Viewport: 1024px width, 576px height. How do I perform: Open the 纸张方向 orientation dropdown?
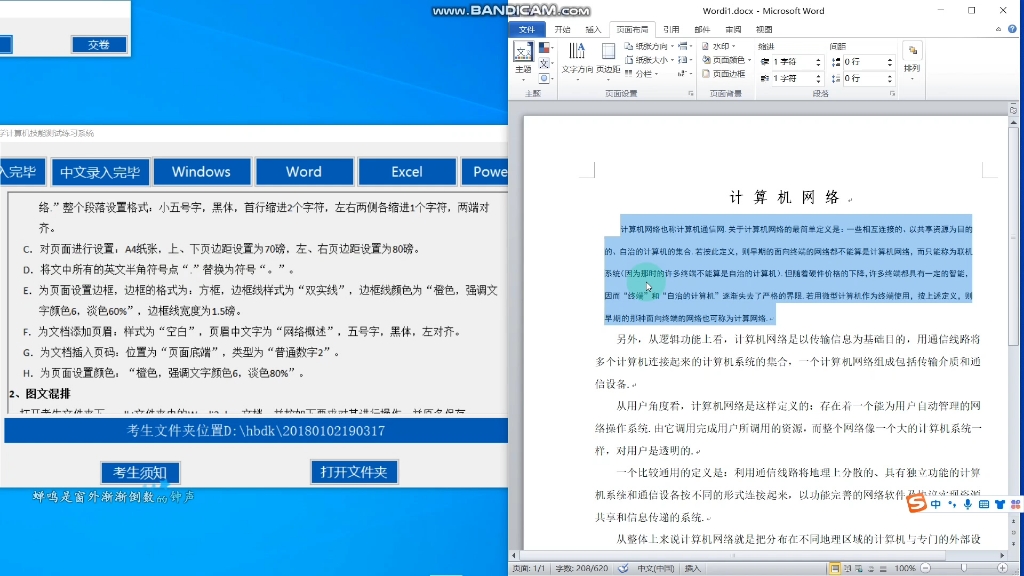[x=653, y=48]
